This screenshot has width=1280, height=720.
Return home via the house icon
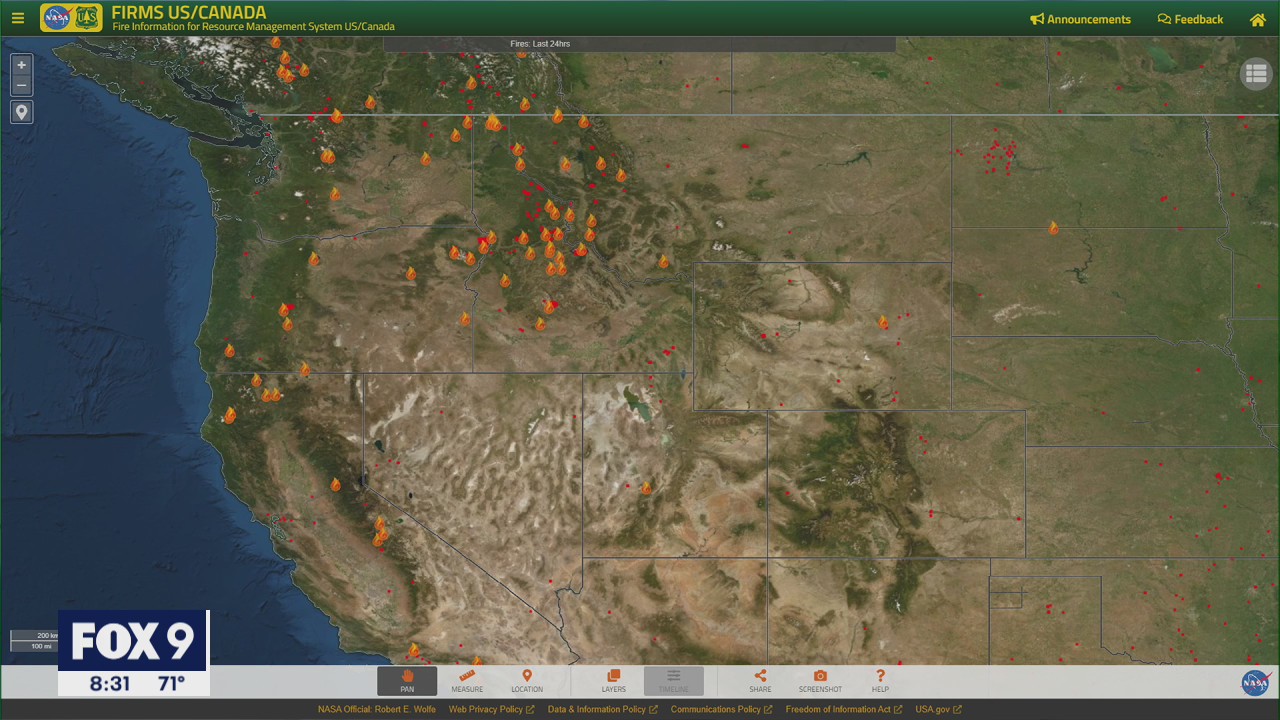click(1257, 19)
